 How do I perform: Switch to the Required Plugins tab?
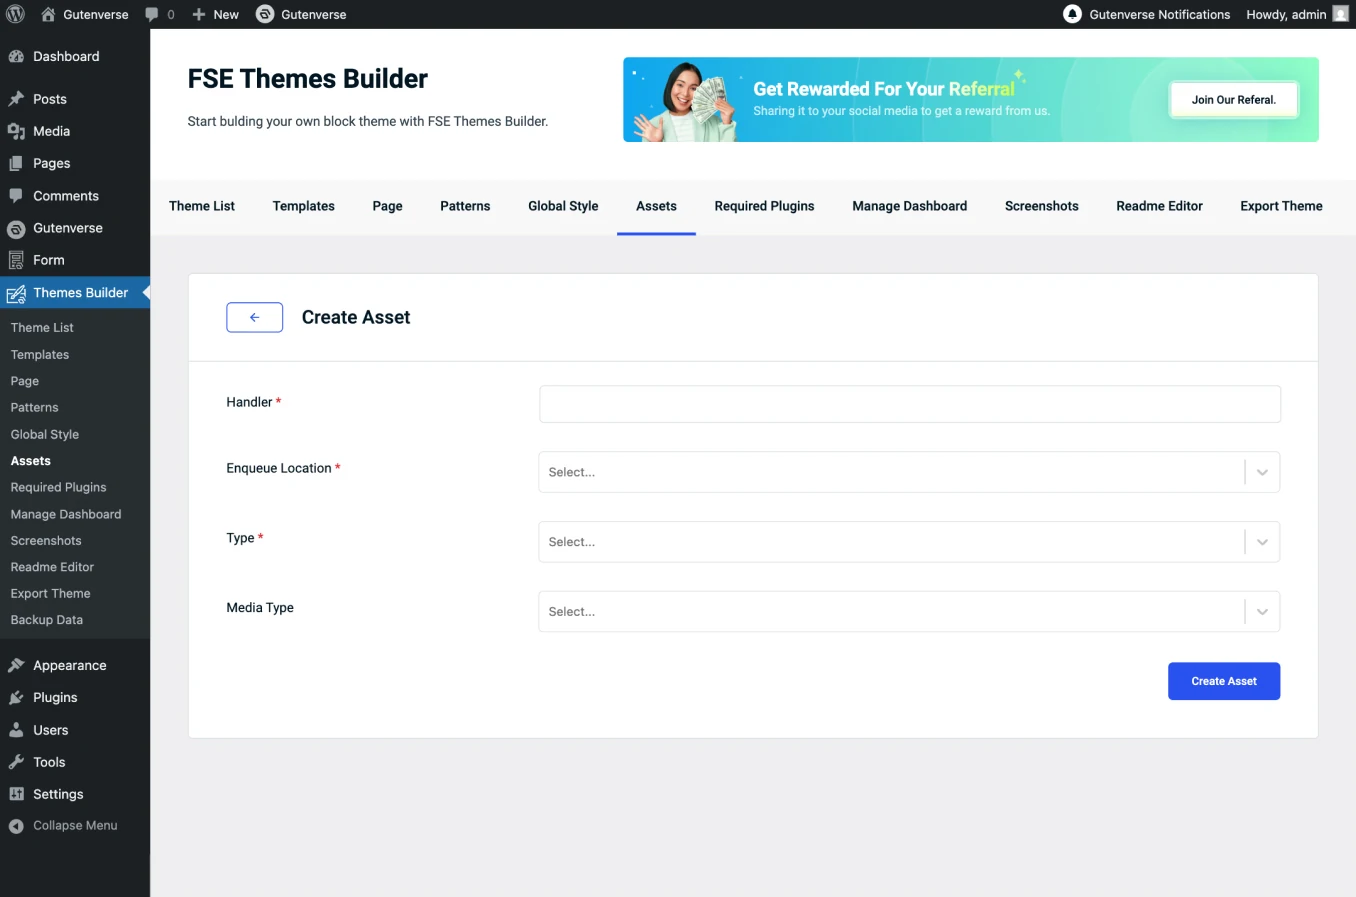(x=764, y=206)
